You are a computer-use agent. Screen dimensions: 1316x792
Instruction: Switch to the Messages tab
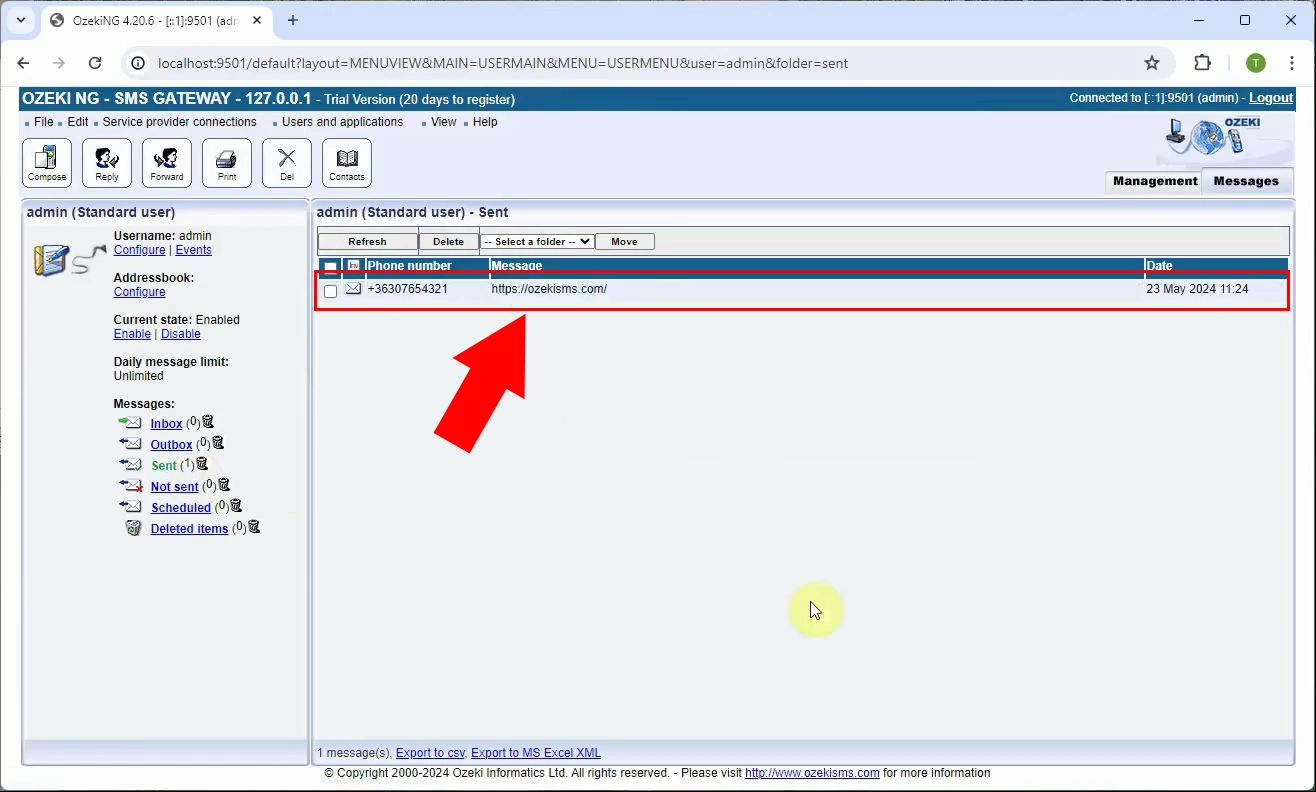(x=1246, y=181)
